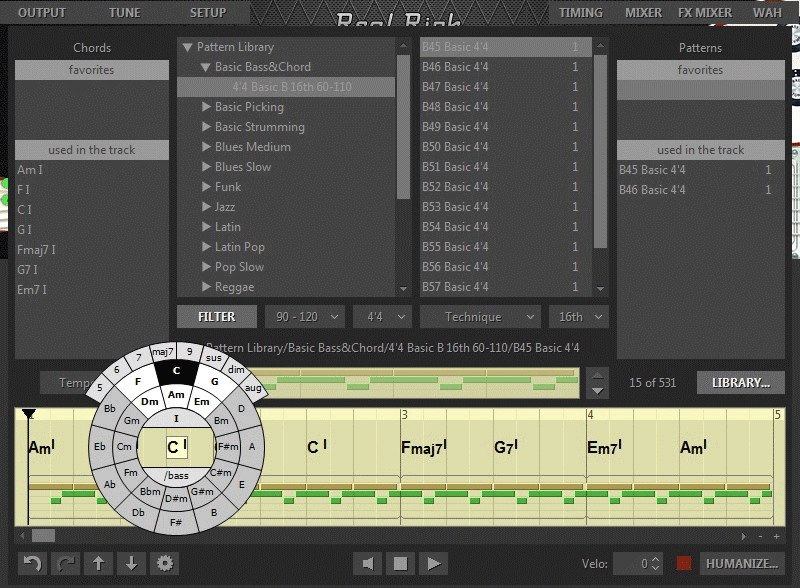Select pattern B53 Basic 4'4
Viewport: 800px width, 588px height.
(x=506, y=206)
